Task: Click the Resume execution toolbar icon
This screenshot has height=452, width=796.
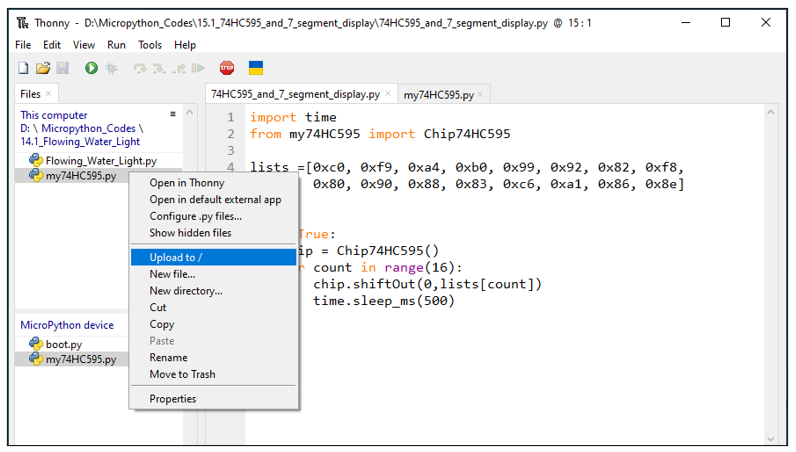Action: pos(198,68)
